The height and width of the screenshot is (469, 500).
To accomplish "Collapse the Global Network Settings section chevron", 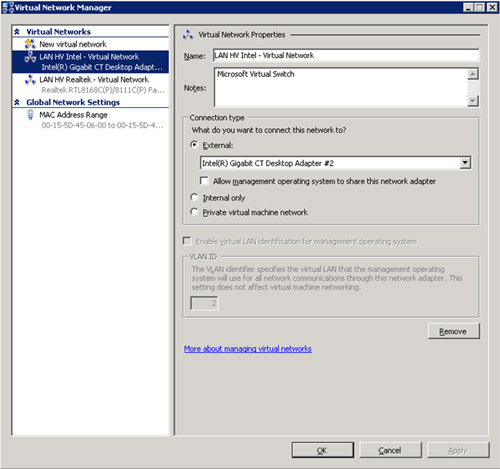I will 17,102.
